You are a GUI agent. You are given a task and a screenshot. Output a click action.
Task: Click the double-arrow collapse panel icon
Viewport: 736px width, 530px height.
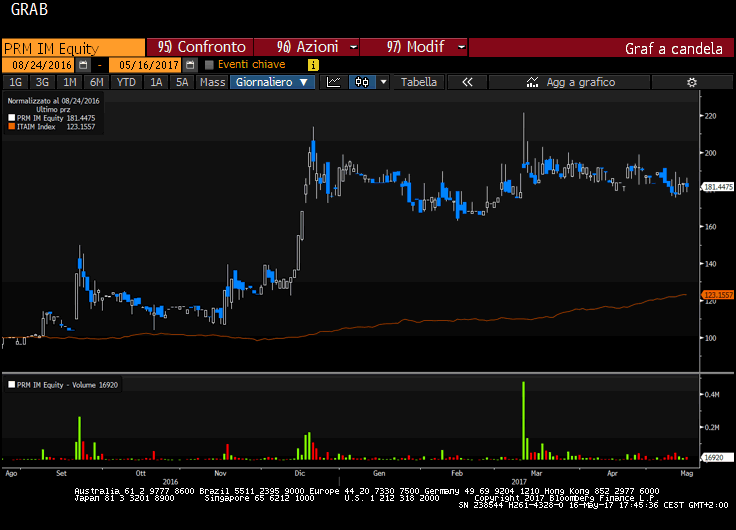(466, 82)
